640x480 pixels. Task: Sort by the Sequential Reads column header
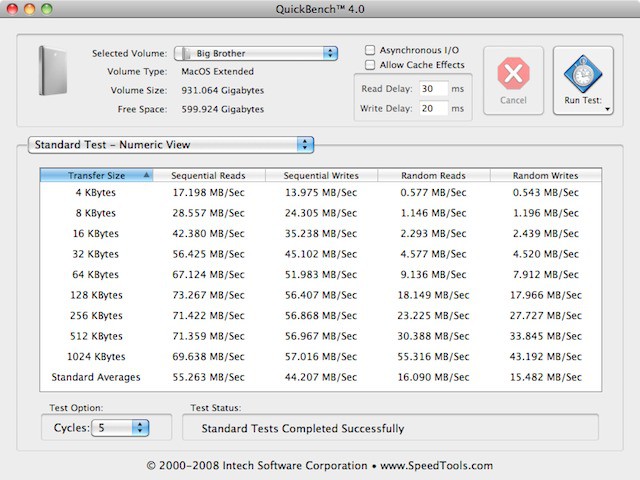tap(209, 175)
